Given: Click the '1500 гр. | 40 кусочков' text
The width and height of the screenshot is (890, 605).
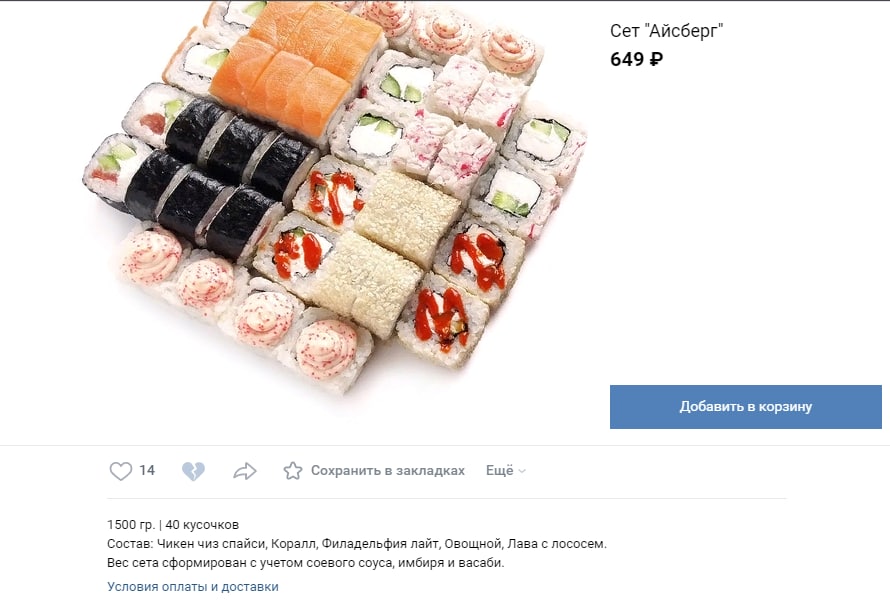Looking at the screenshot, I should 173,525.
